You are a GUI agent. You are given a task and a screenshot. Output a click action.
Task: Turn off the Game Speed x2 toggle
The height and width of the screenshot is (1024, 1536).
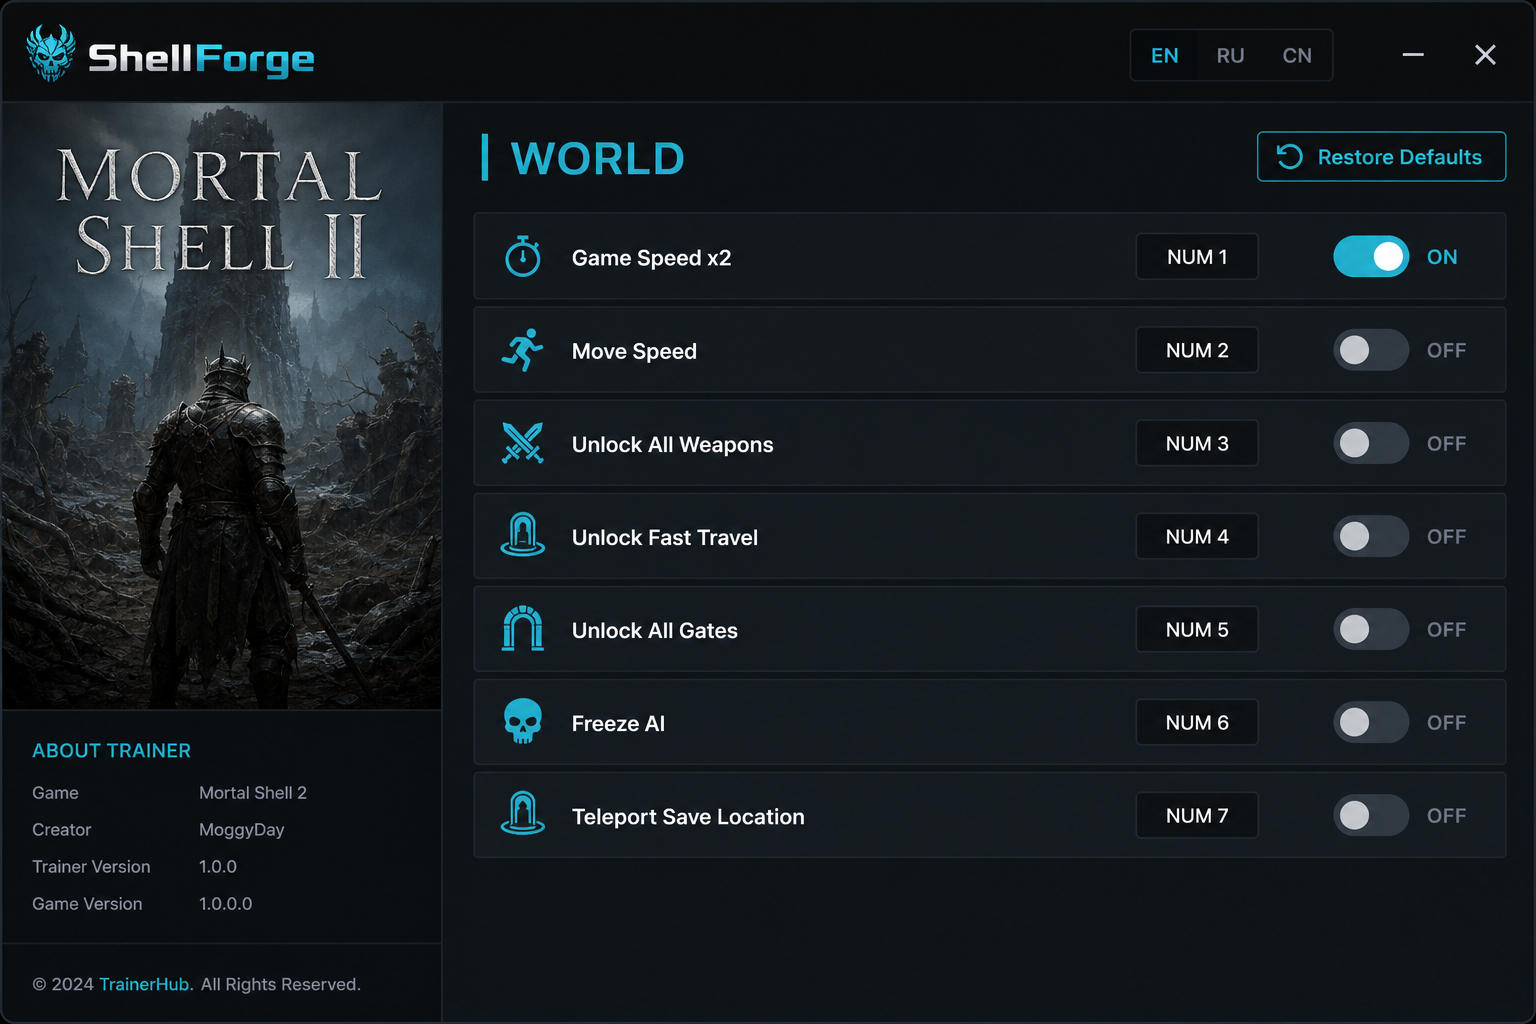tap(1371, 257)
